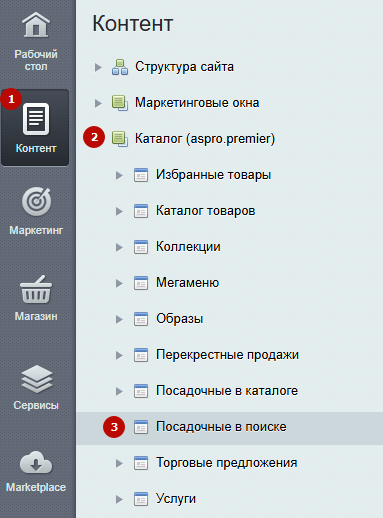Select Избранные товары in the tree
The width and height of the screenshot is (383, 518).
(214, 175)
